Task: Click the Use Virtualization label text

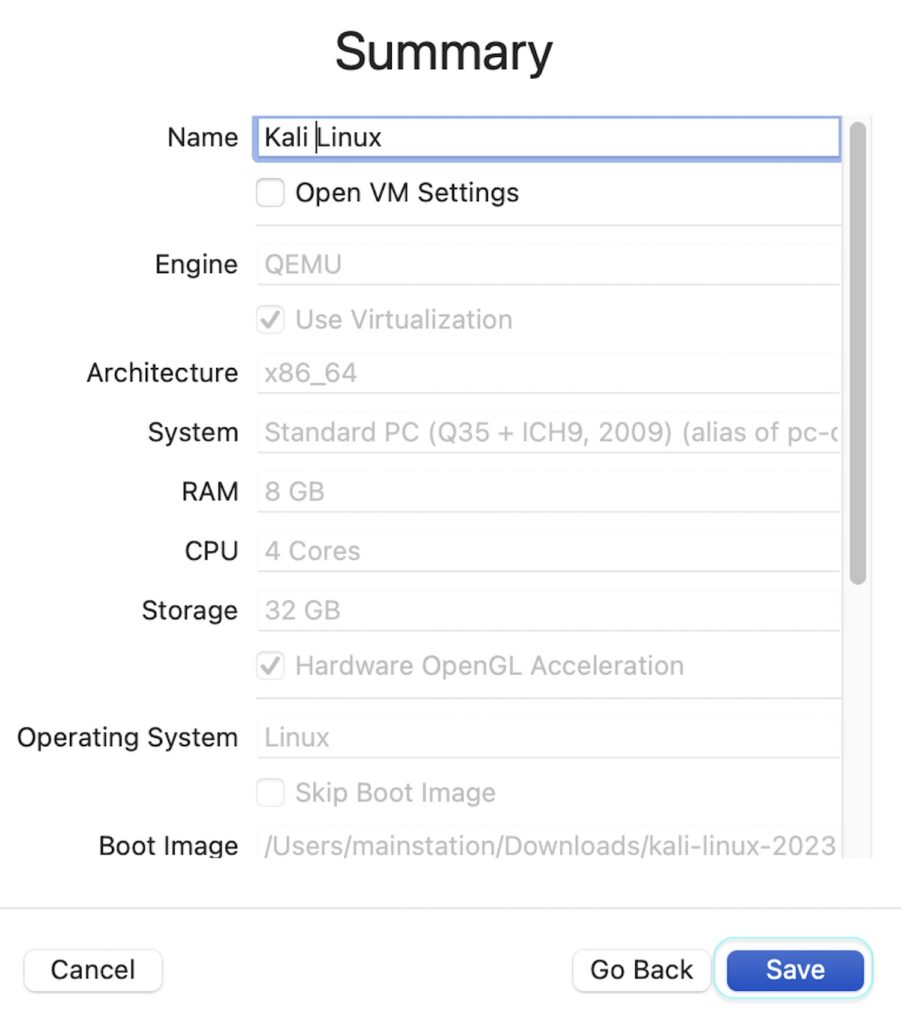Action: click(x=403, y=319)
